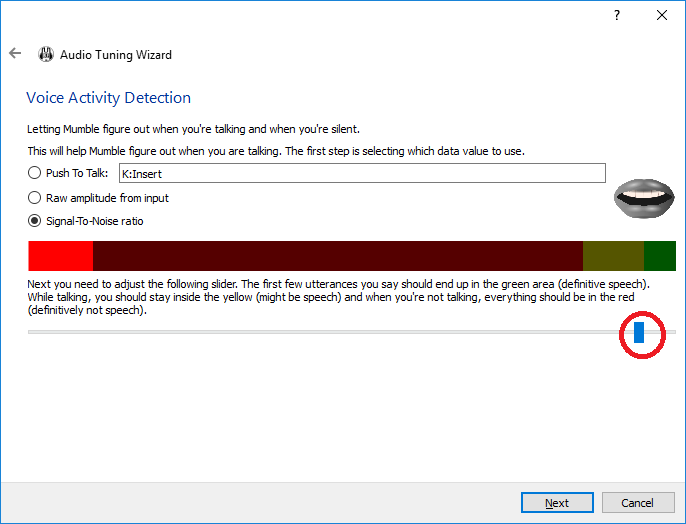
Task: Click the Cancel button
Action: (x=638, y=503)
